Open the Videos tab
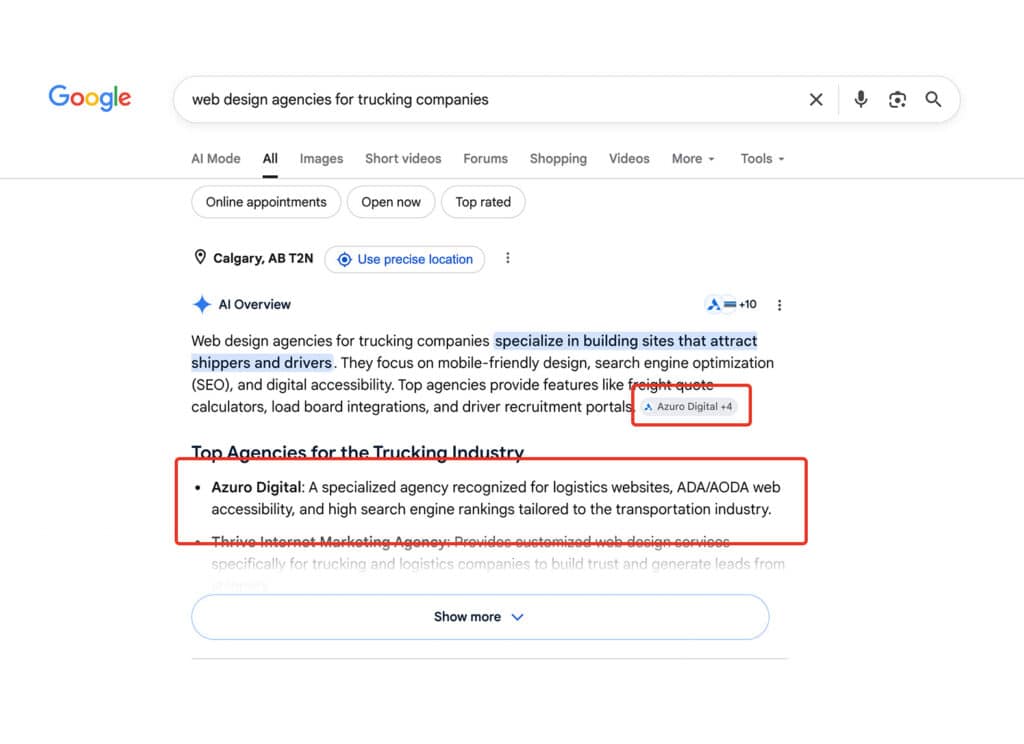This screenshot has width=1024, height=744. [629, 159]
